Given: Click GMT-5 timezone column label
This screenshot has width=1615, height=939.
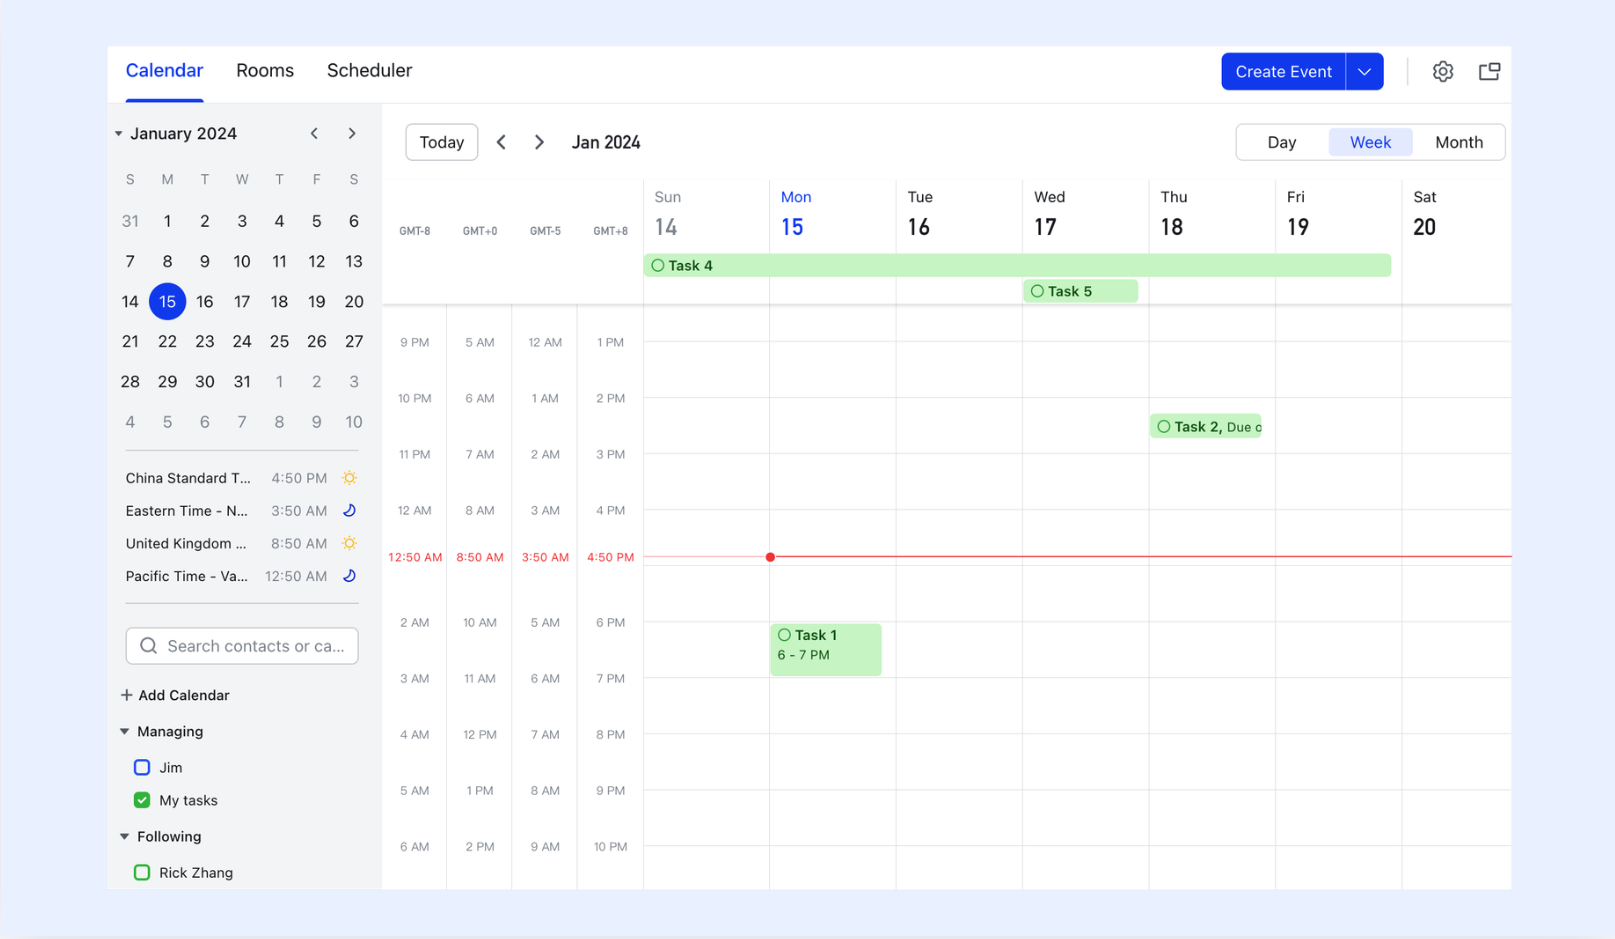Looking at the screenshot, I should tap(545, 231).
